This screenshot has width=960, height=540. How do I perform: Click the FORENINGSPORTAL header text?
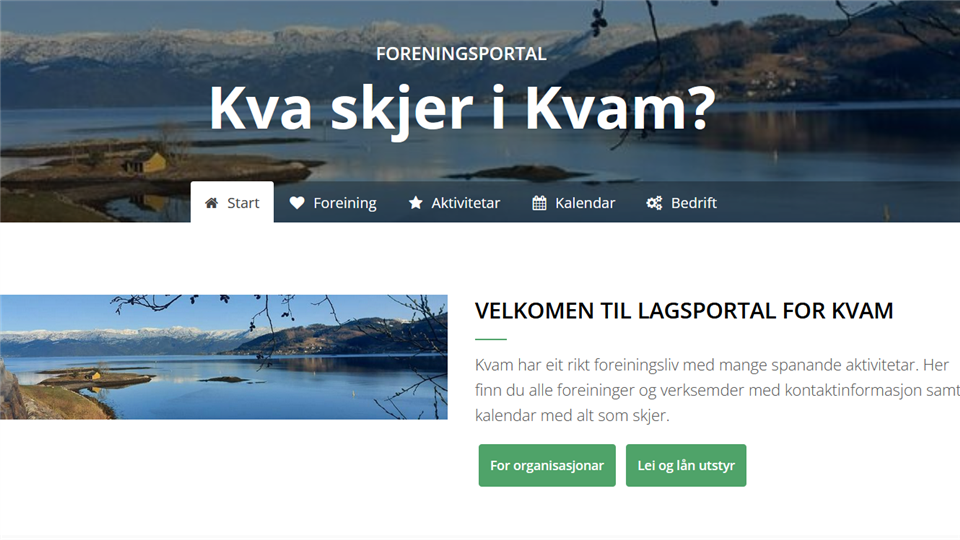point(461,54)
